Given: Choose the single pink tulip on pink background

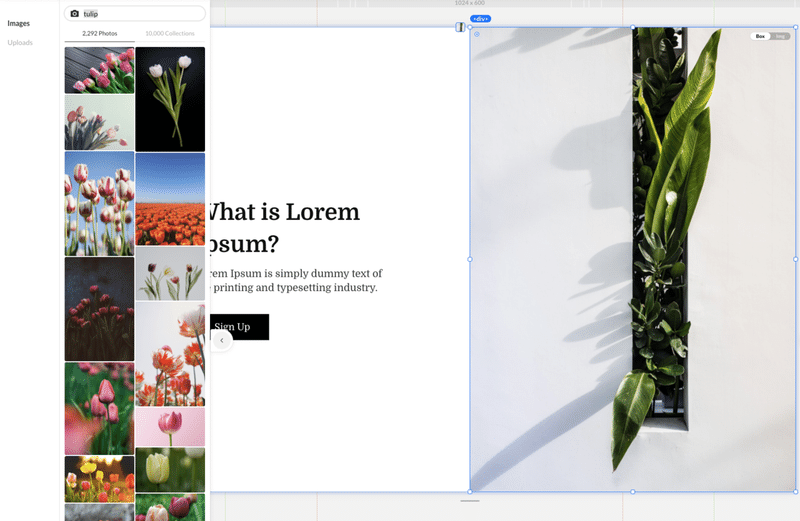Looking at the screenshot, I should [170, 427].
